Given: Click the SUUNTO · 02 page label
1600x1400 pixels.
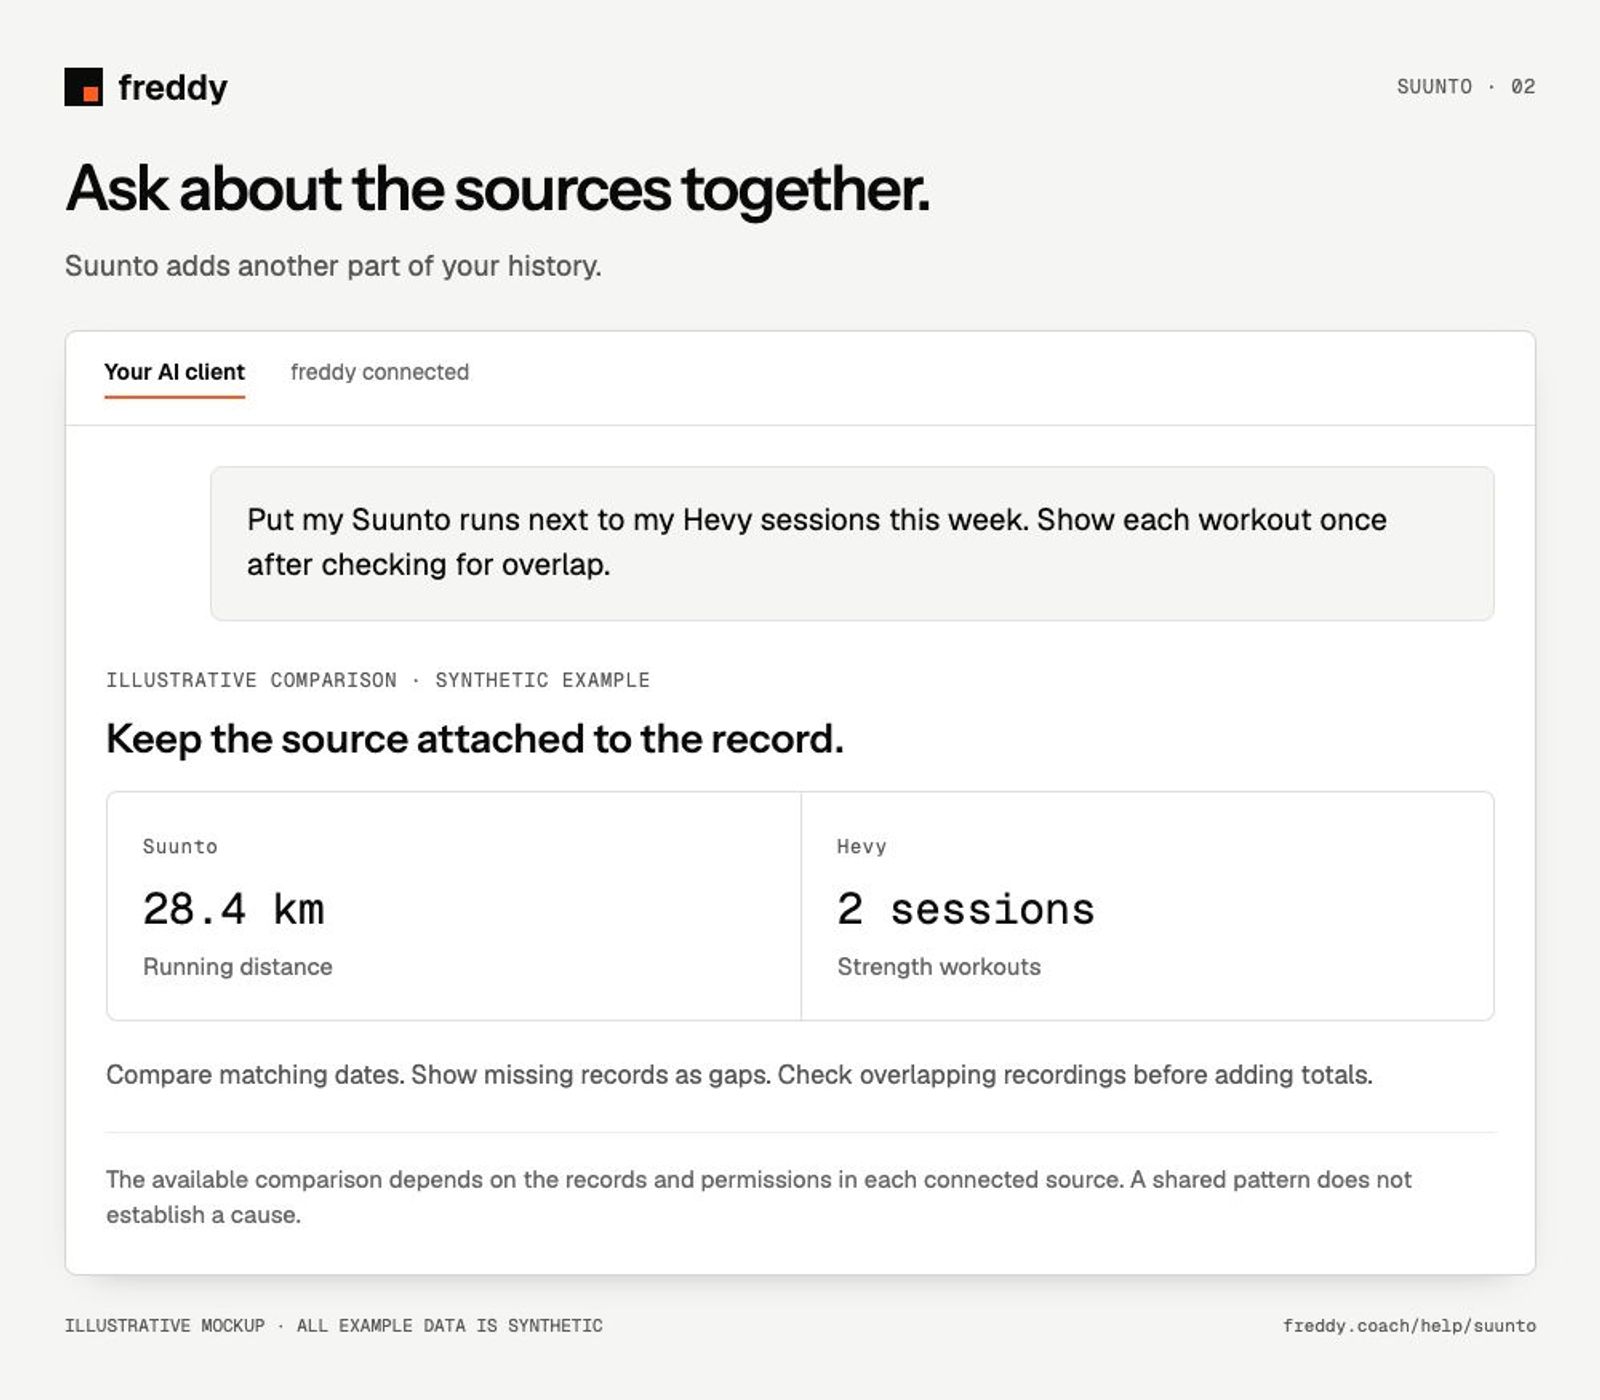Looking at the screenshot, I should coord(1466,87).
